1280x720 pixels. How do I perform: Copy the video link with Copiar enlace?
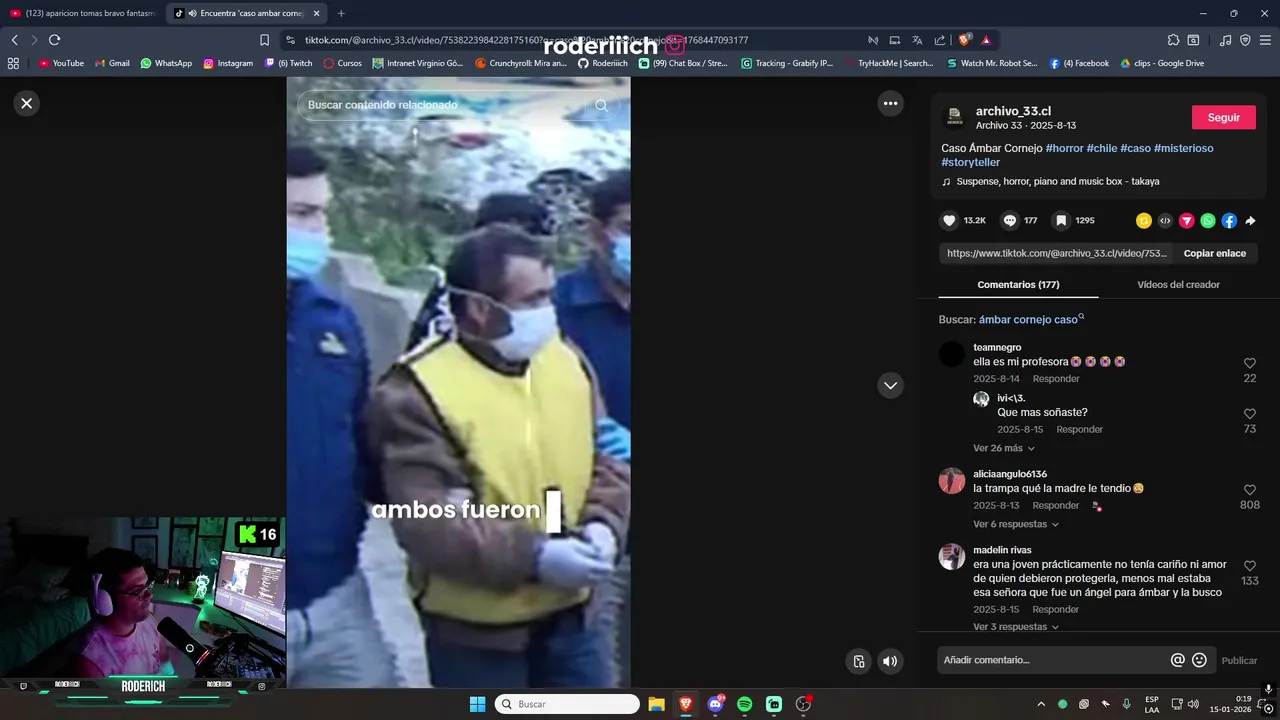1214,253
